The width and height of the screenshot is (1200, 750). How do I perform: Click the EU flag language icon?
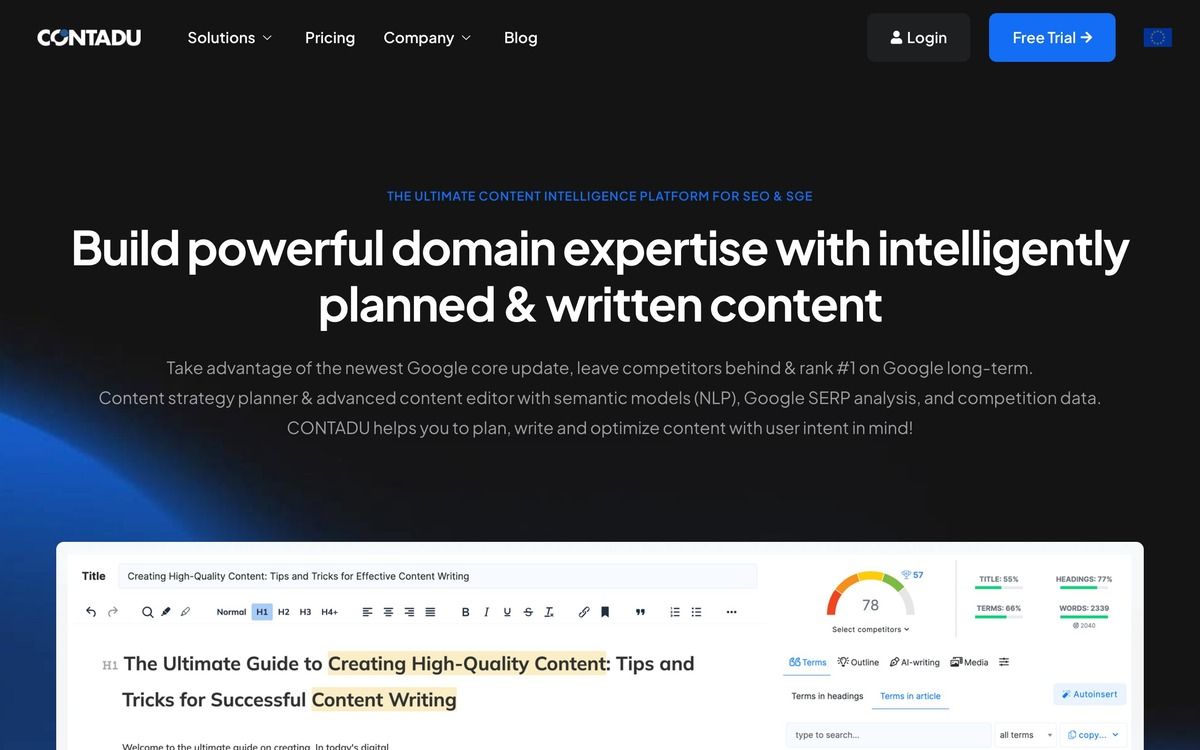(x=1157, y=38)
